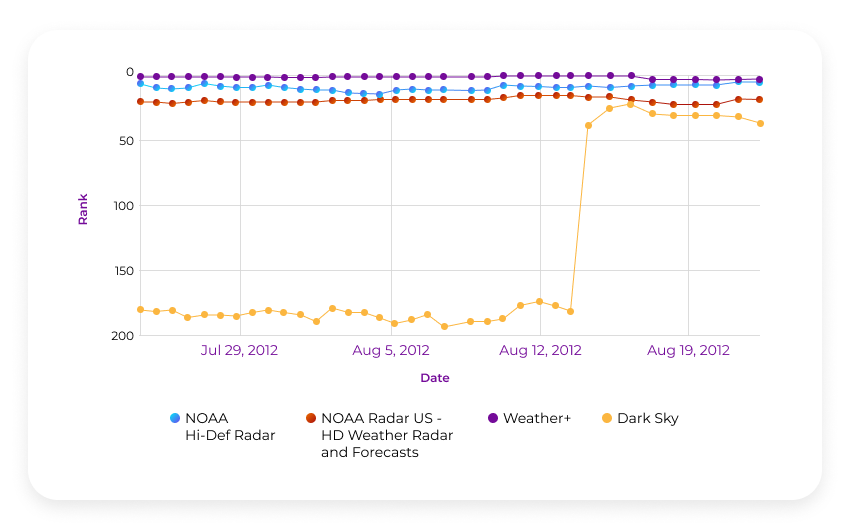Screen dimensions: 850x530
Task: Select the last NOAA Radar US data point
Action: tap(760, 99)
